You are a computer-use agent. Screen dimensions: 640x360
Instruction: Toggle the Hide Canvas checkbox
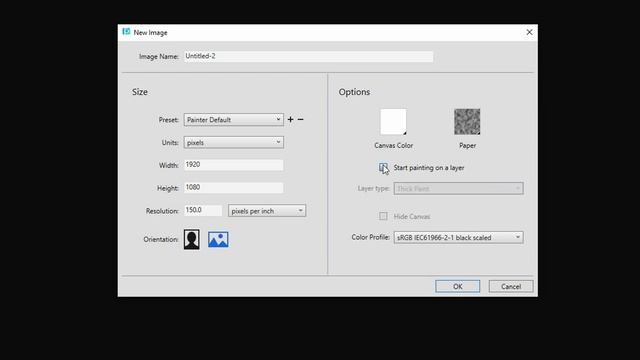point(383,216)
